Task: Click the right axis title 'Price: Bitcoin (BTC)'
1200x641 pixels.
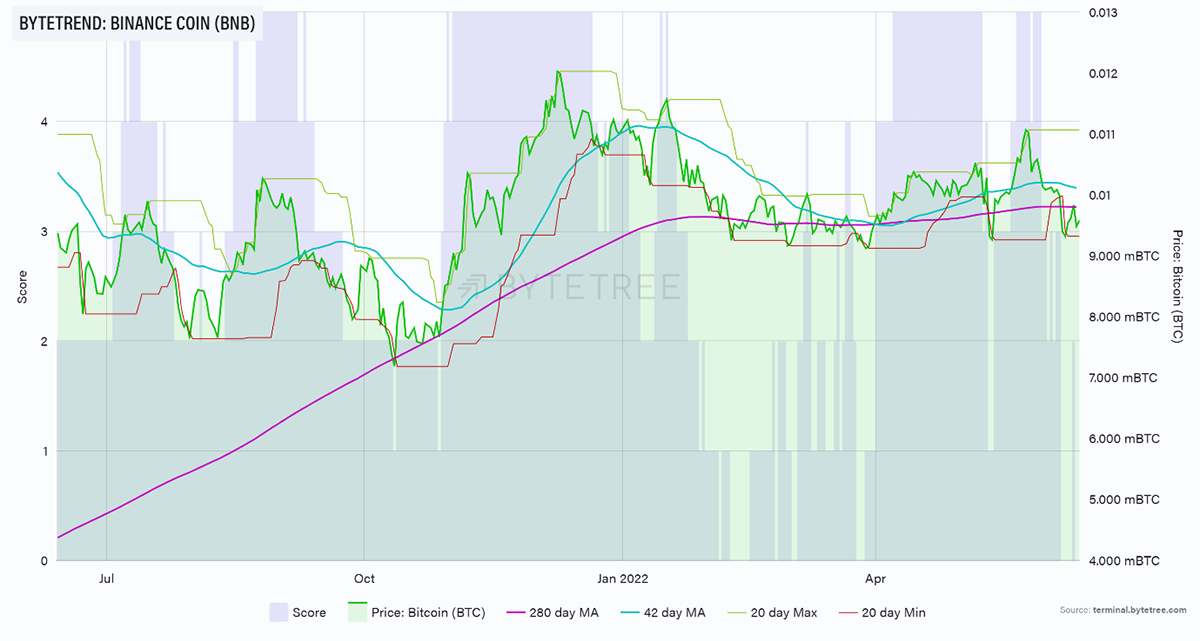Action: tap(1178, 287)
